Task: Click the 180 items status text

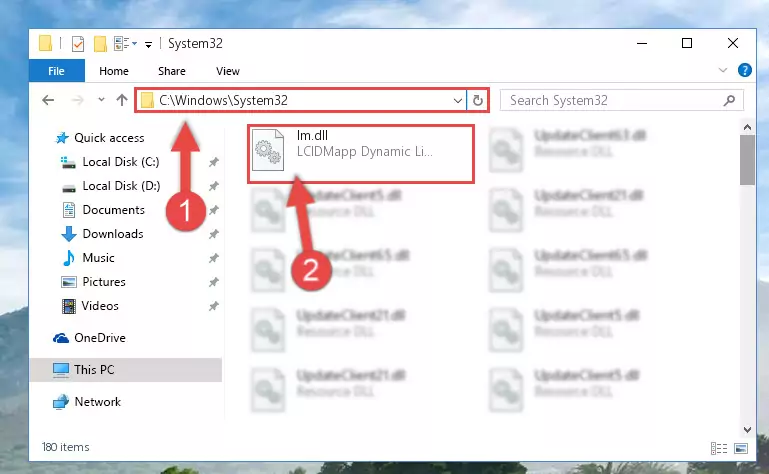Action: [66, 447]
